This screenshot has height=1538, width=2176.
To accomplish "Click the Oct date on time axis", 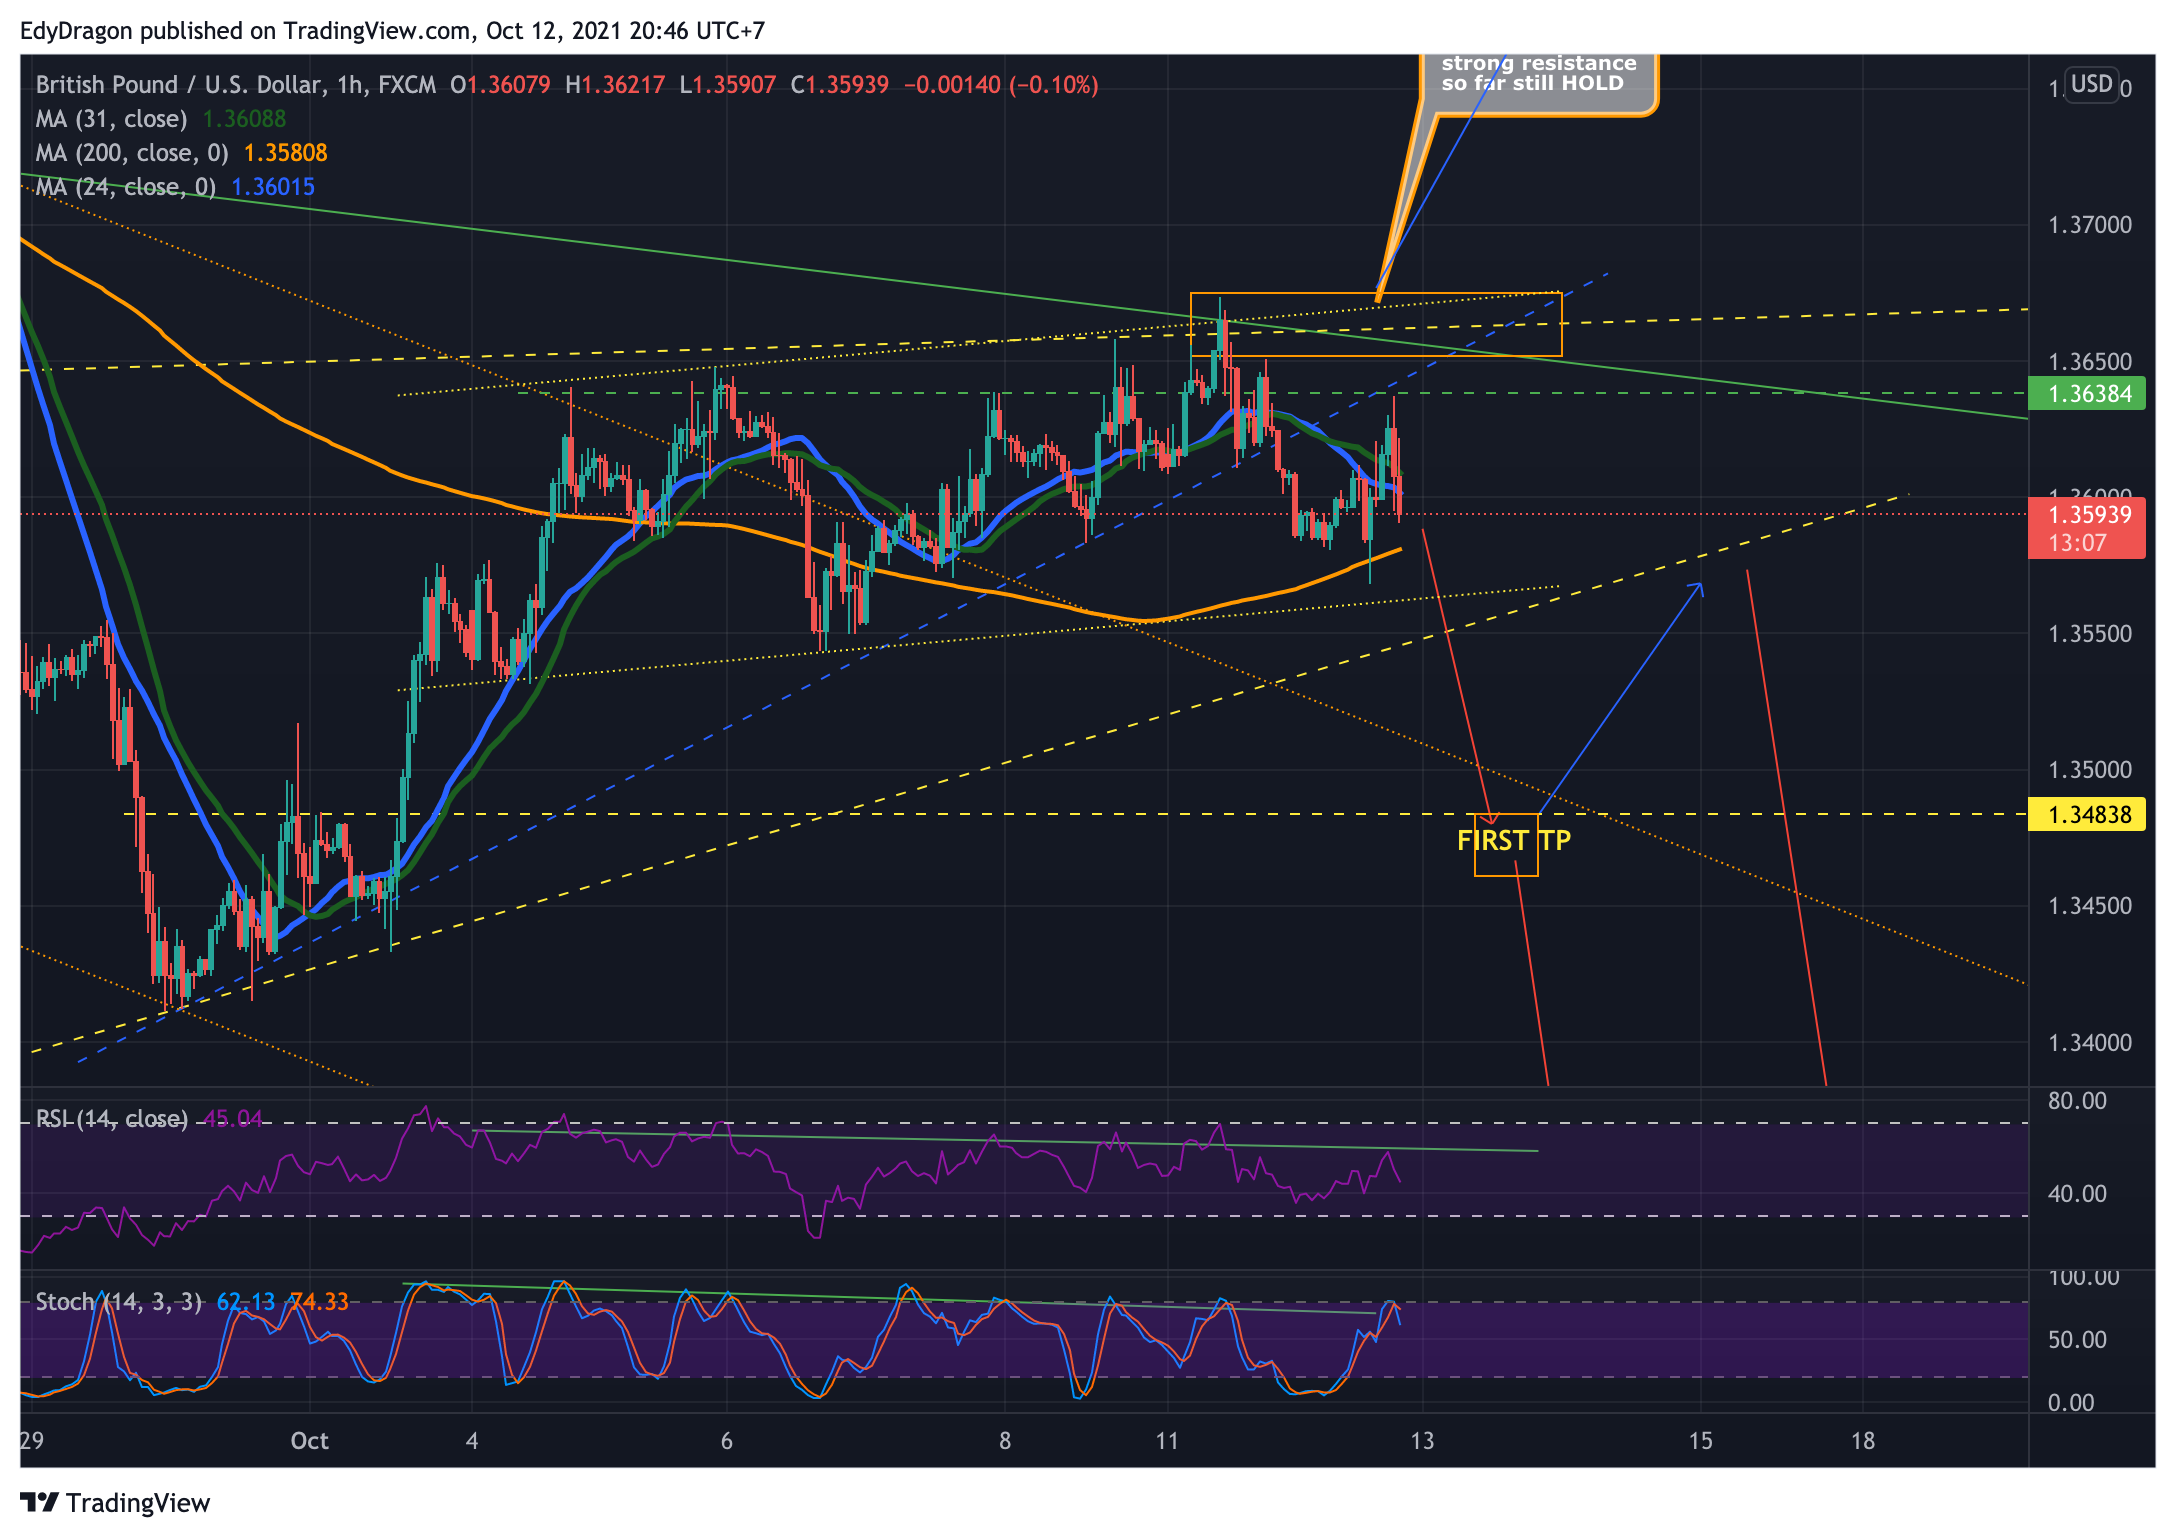I will 309,1441.
